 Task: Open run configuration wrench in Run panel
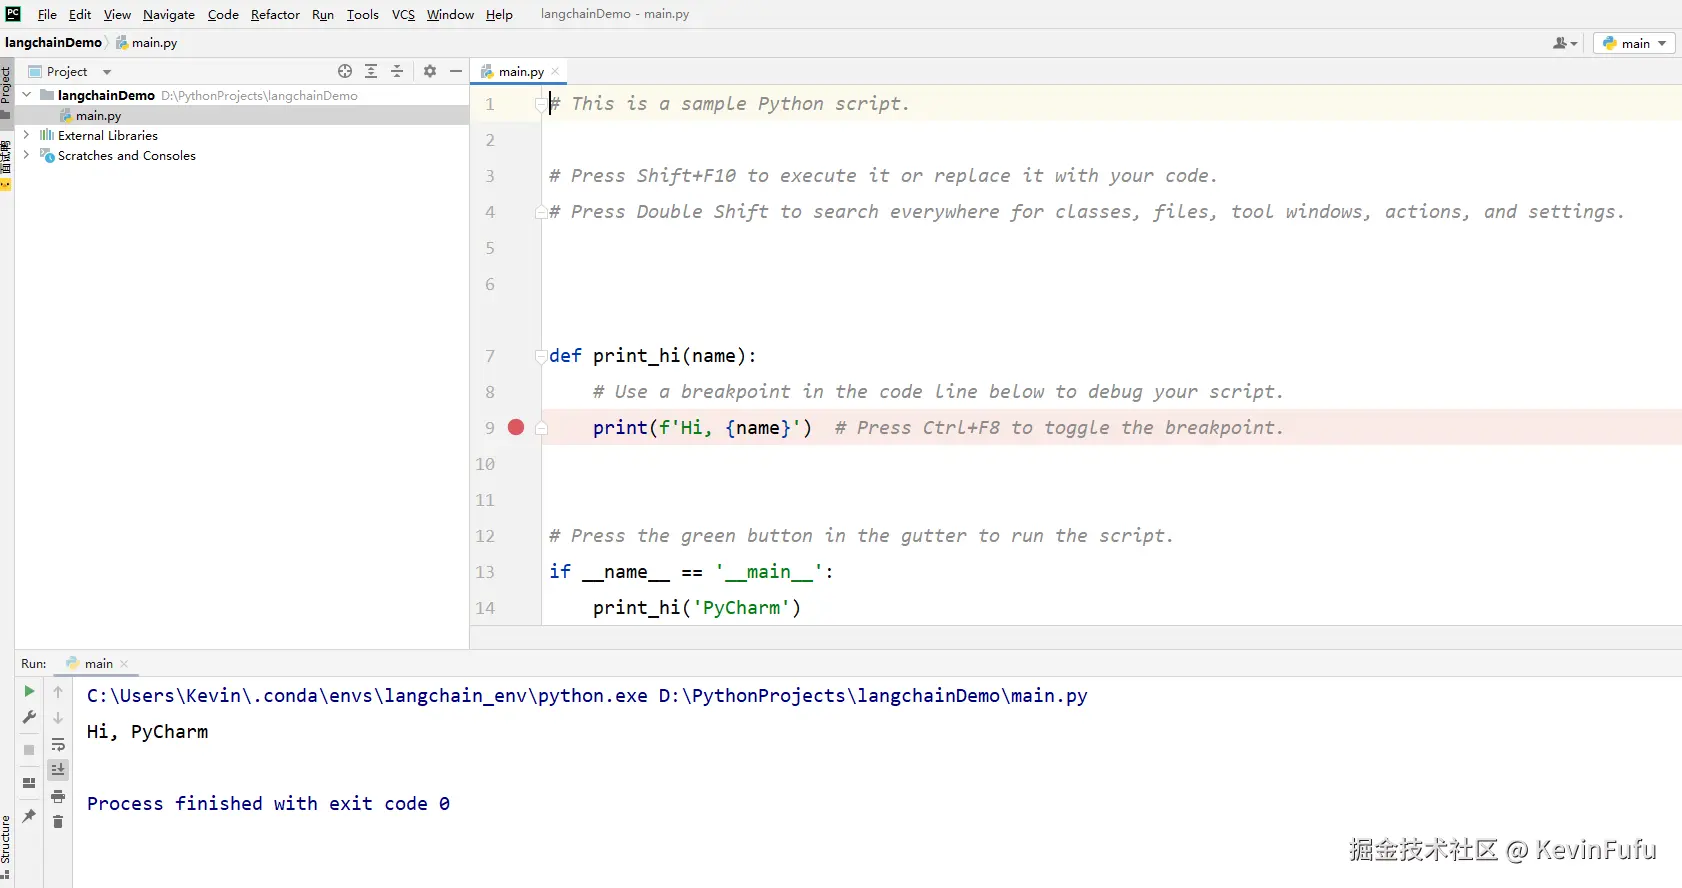[29, 717]
